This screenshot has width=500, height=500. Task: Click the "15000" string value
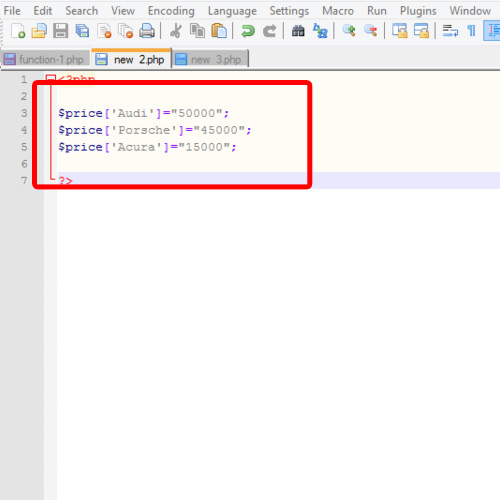pos(204,147)
